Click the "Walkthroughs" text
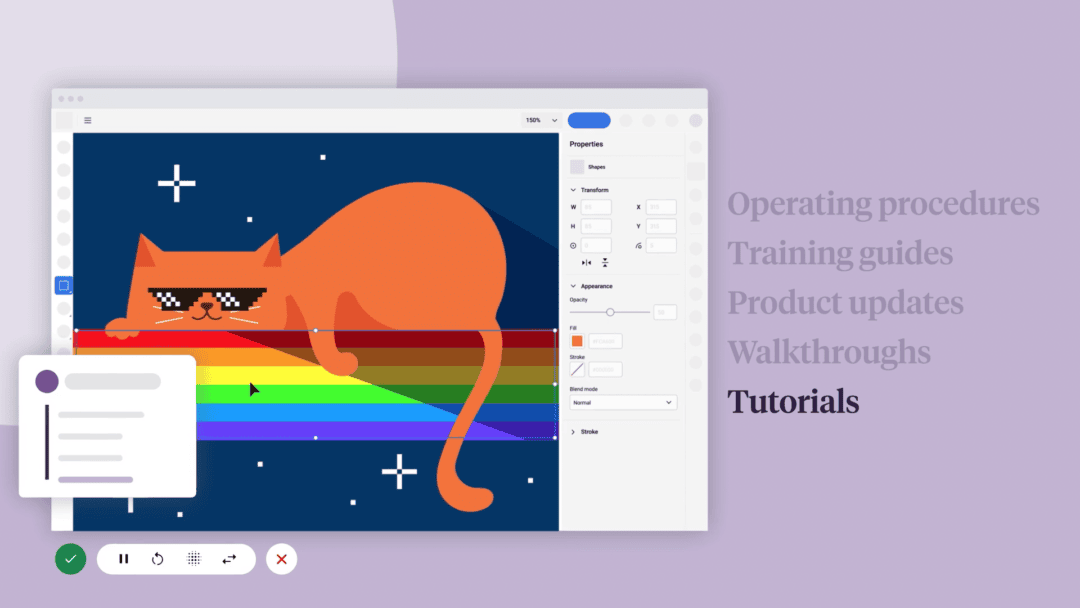1080x608 pixels. tap(829, 352)
